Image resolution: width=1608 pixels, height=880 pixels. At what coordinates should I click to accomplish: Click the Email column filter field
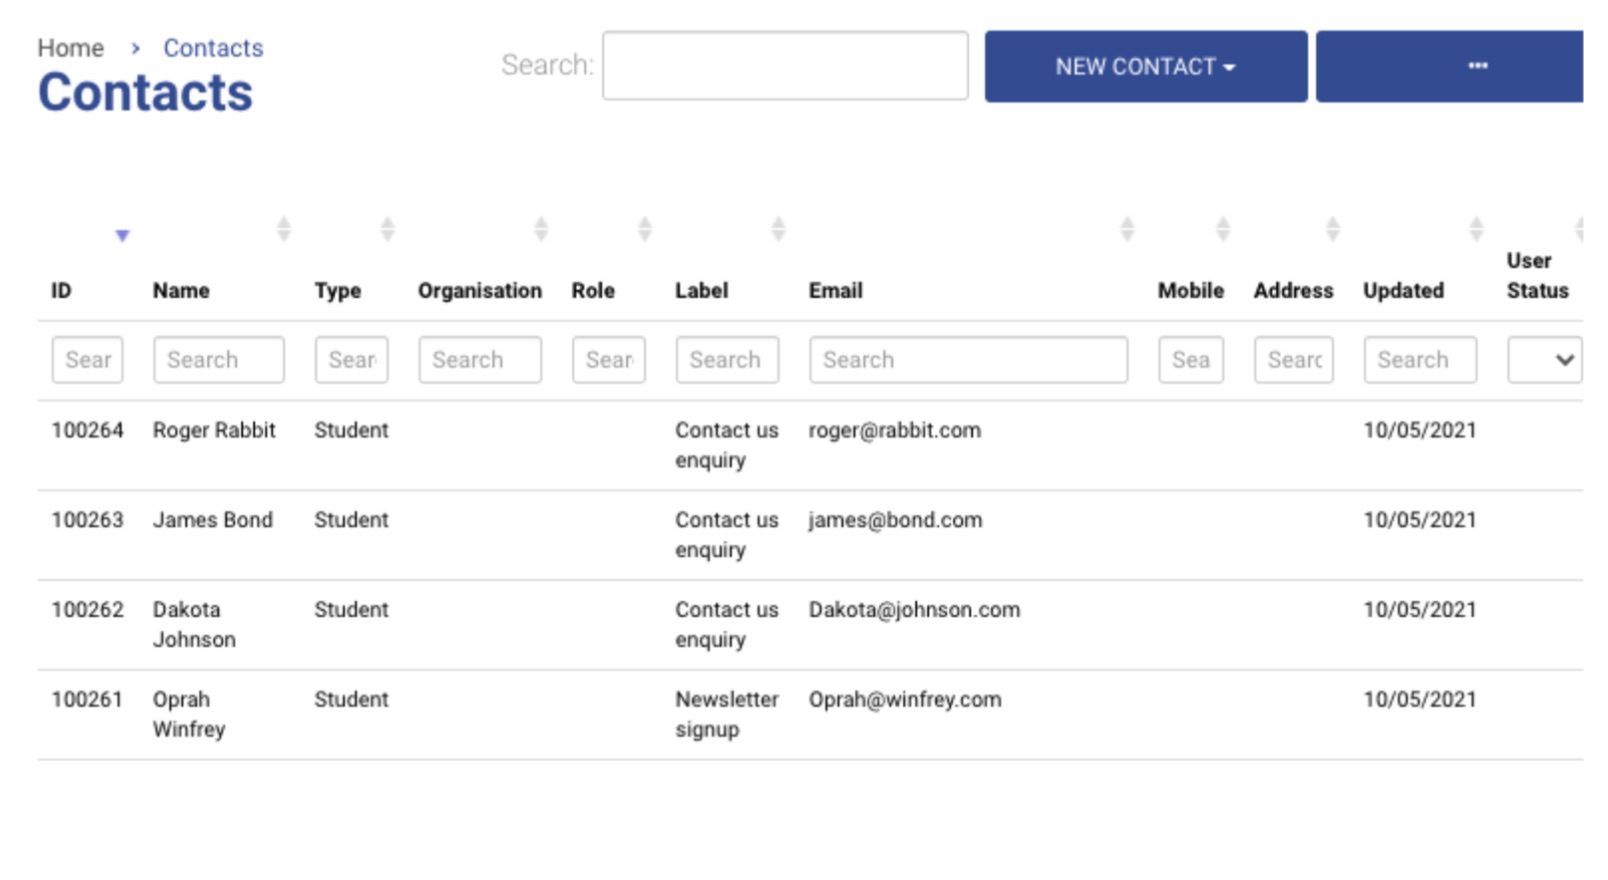pyautogui.click(x=968, y=360)
